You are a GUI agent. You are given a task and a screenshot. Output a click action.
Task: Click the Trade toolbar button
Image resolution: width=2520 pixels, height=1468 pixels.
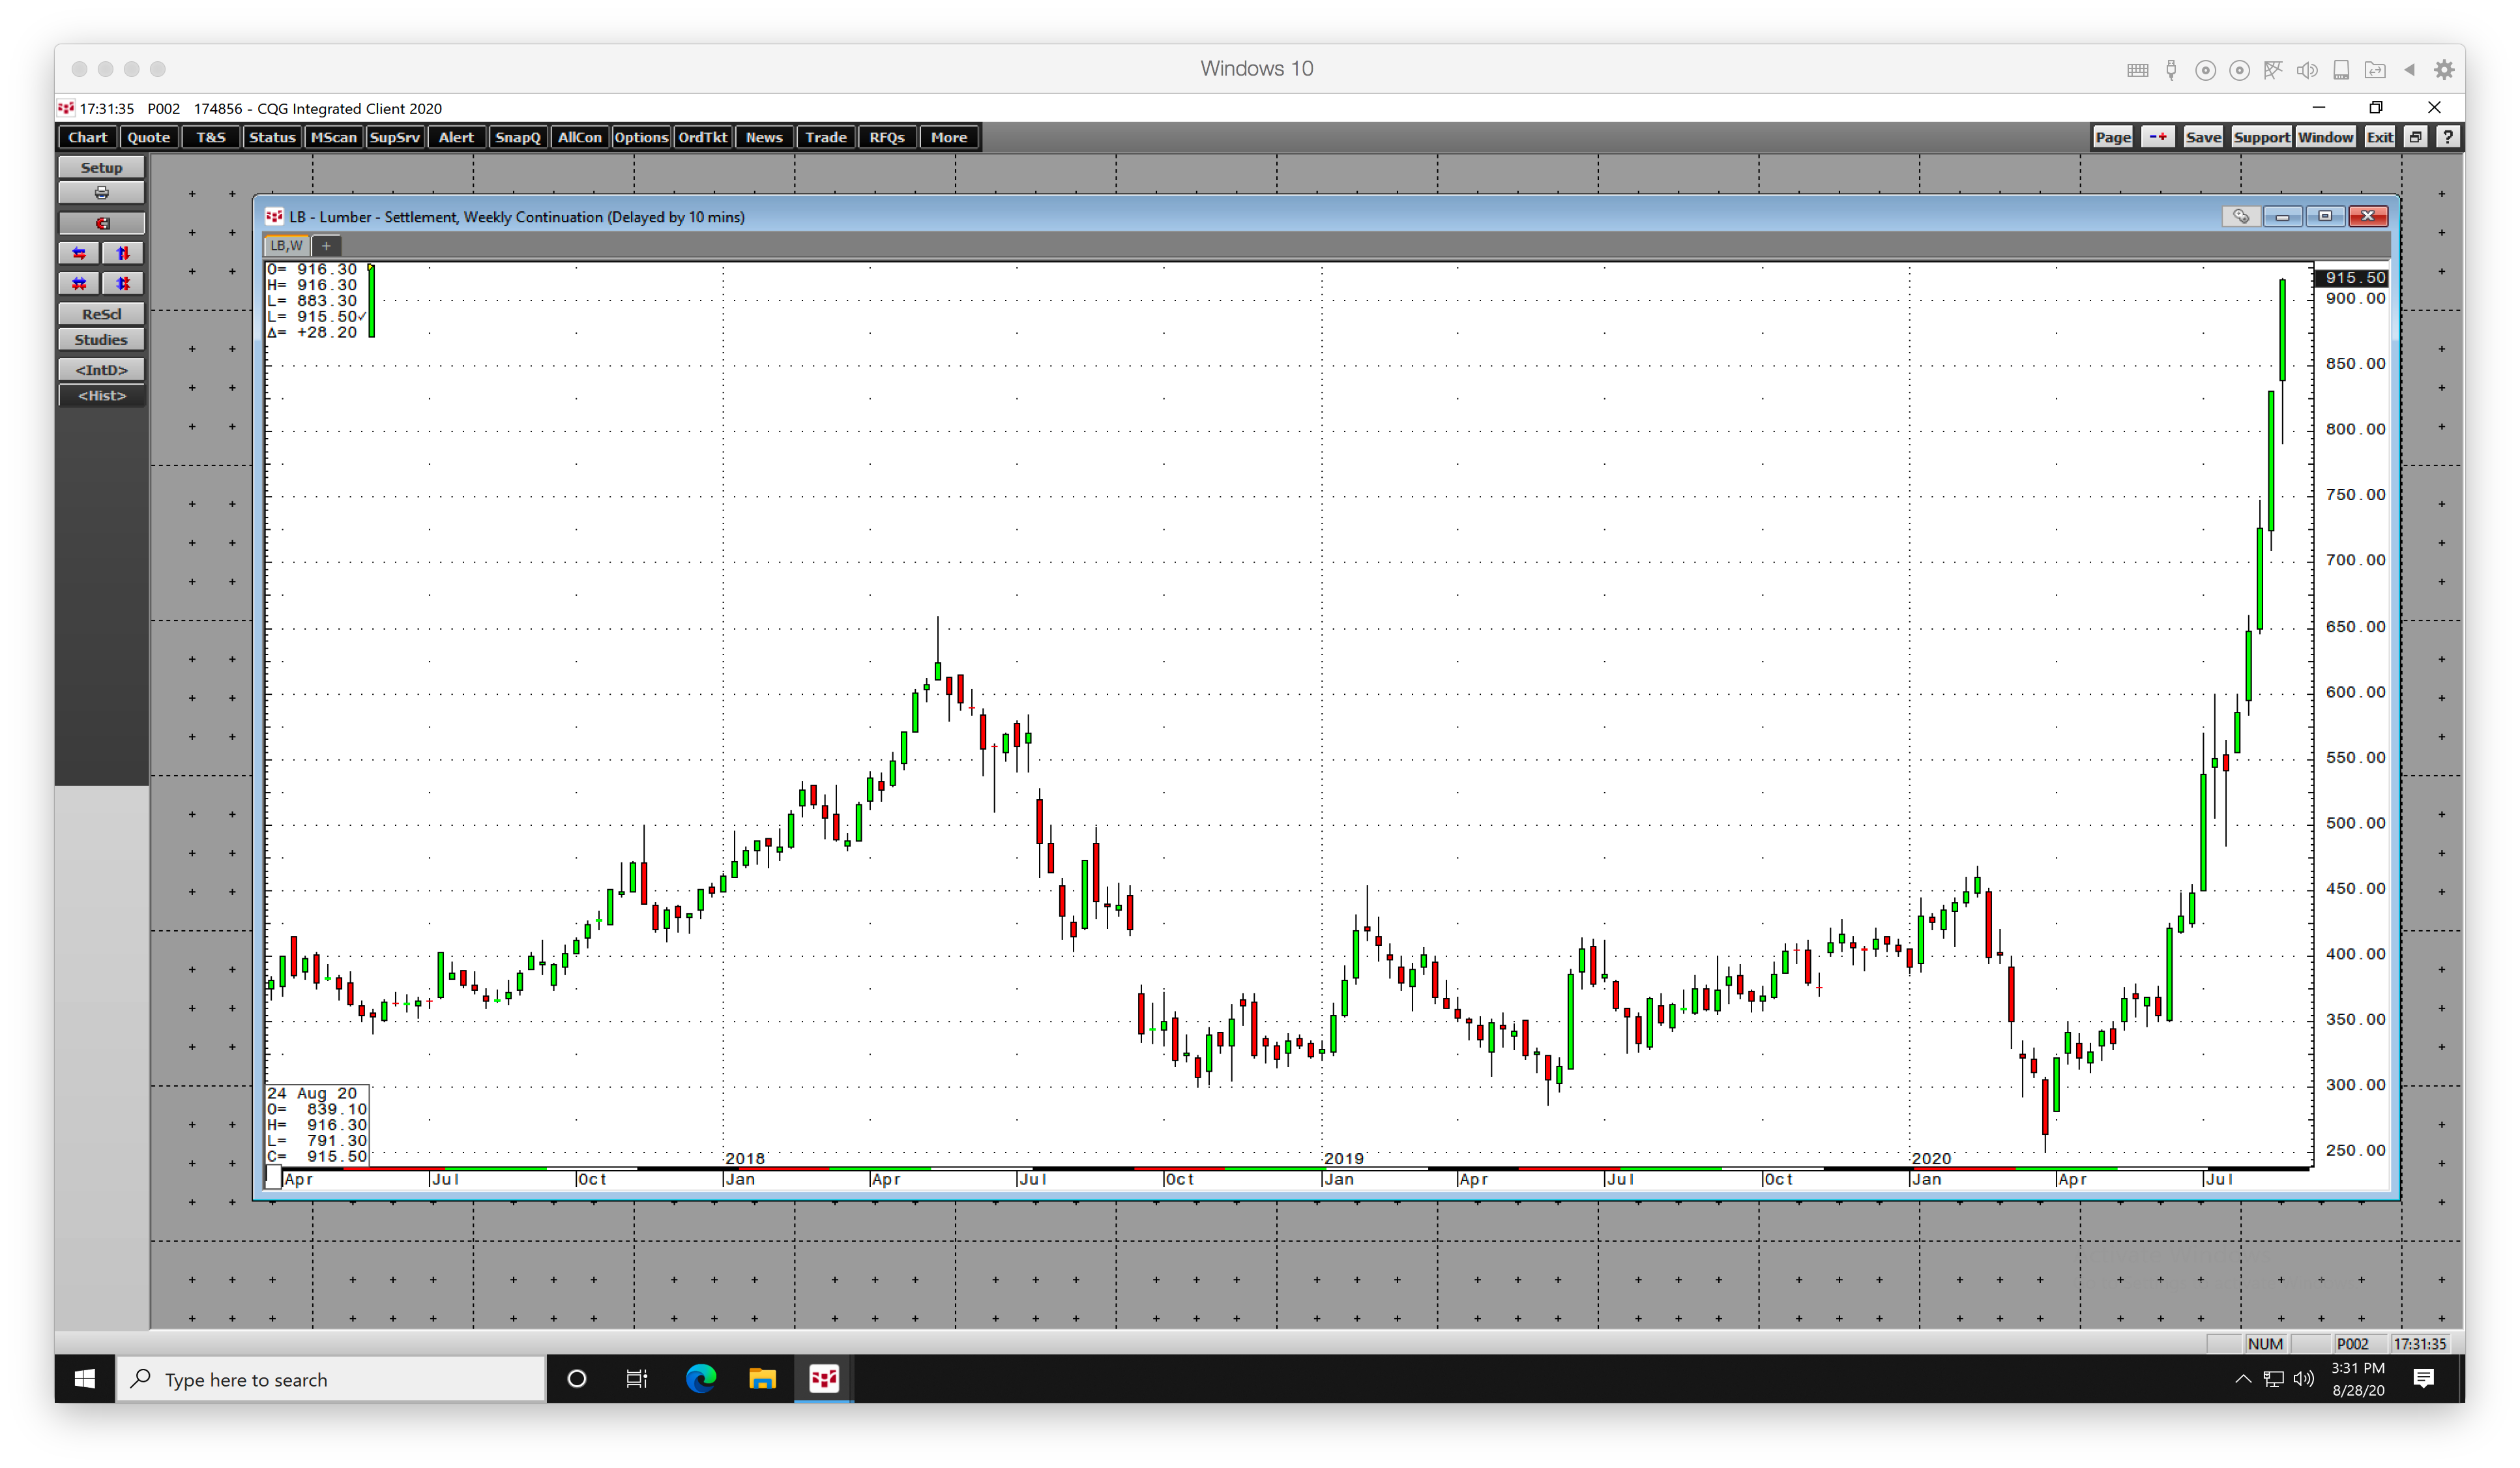click(x=826, y=137)
